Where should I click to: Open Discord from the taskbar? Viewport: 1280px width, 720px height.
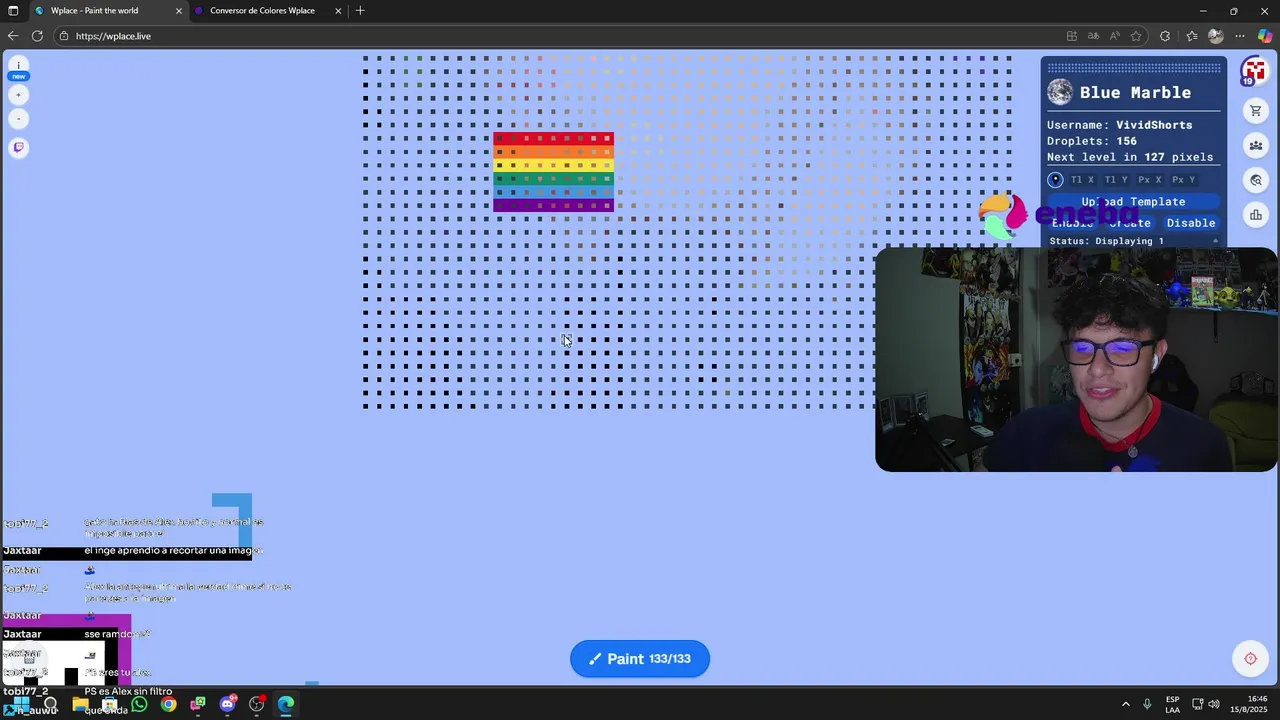[x=227, y=704]
